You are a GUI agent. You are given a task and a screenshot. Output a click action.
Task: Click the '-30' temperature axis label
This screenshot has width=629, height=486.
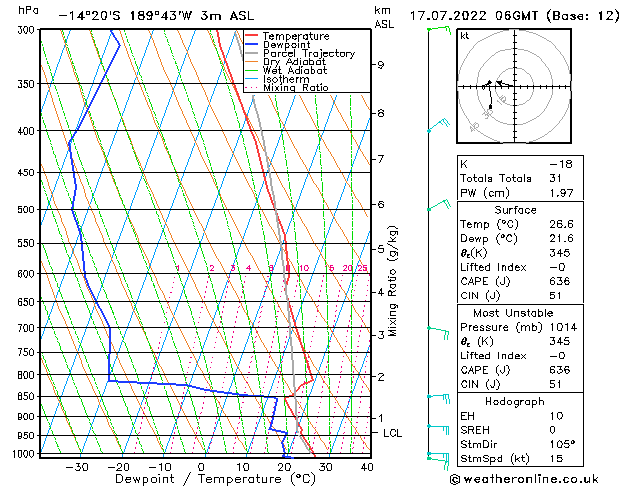coord(77,467)
